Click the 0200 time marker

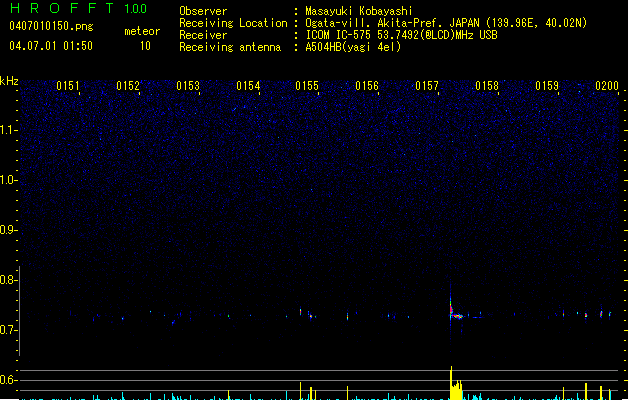[x=607, y=86]
